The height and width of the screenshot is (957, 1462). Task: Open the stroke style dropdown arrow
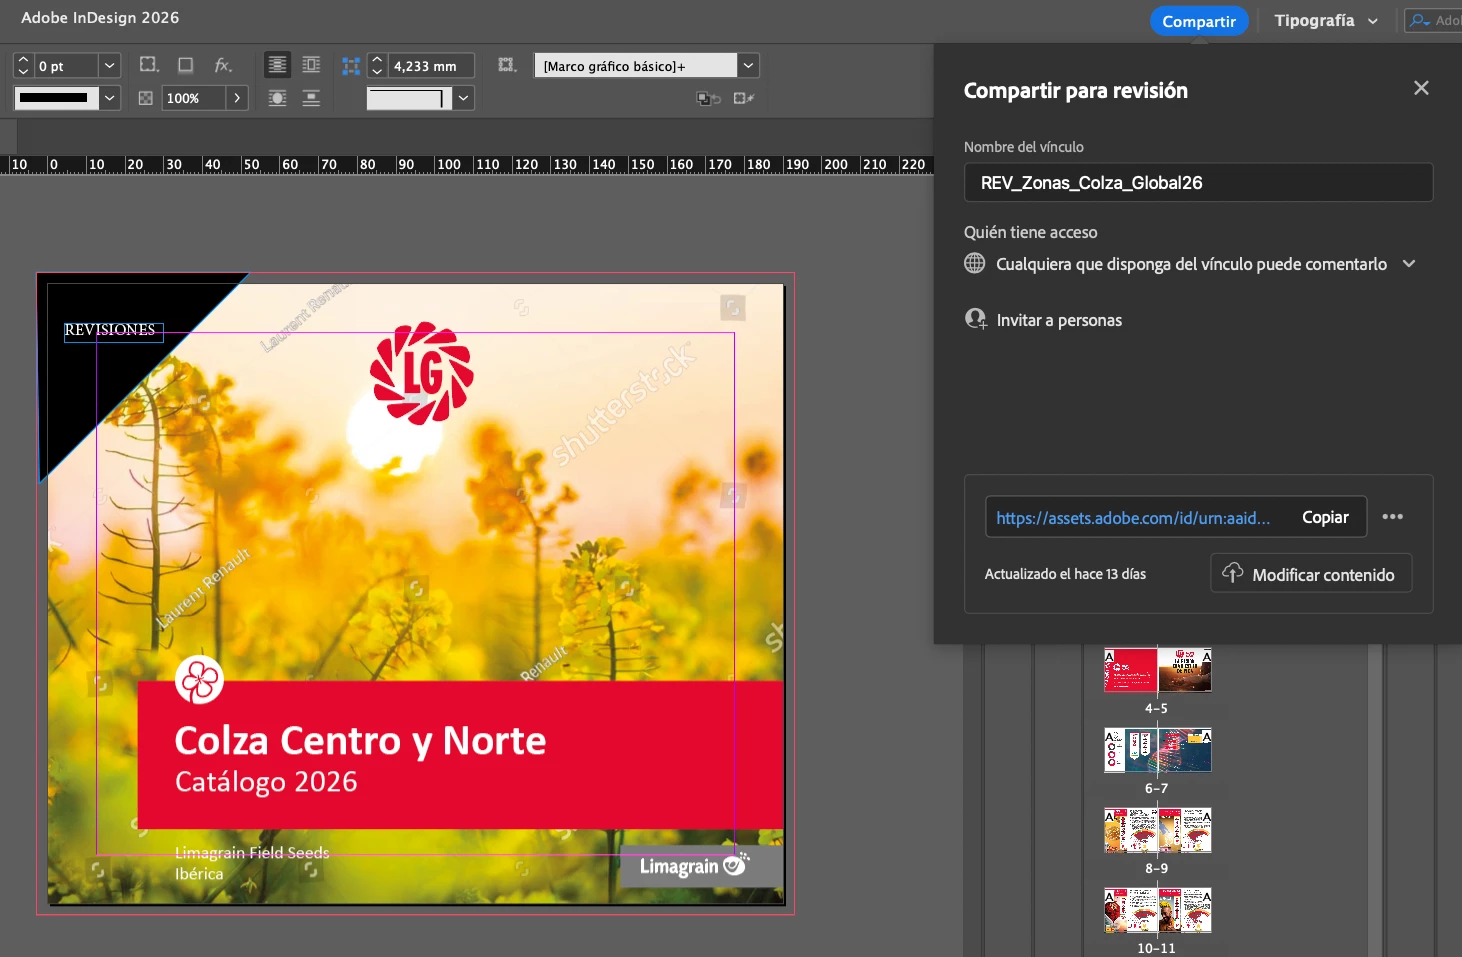click(x=110, y=98)
